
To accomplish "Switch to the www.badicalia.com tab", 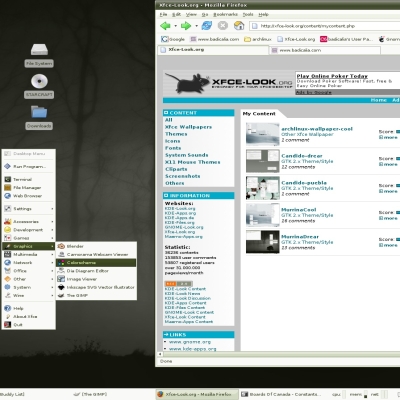I will tap(325, 50).
